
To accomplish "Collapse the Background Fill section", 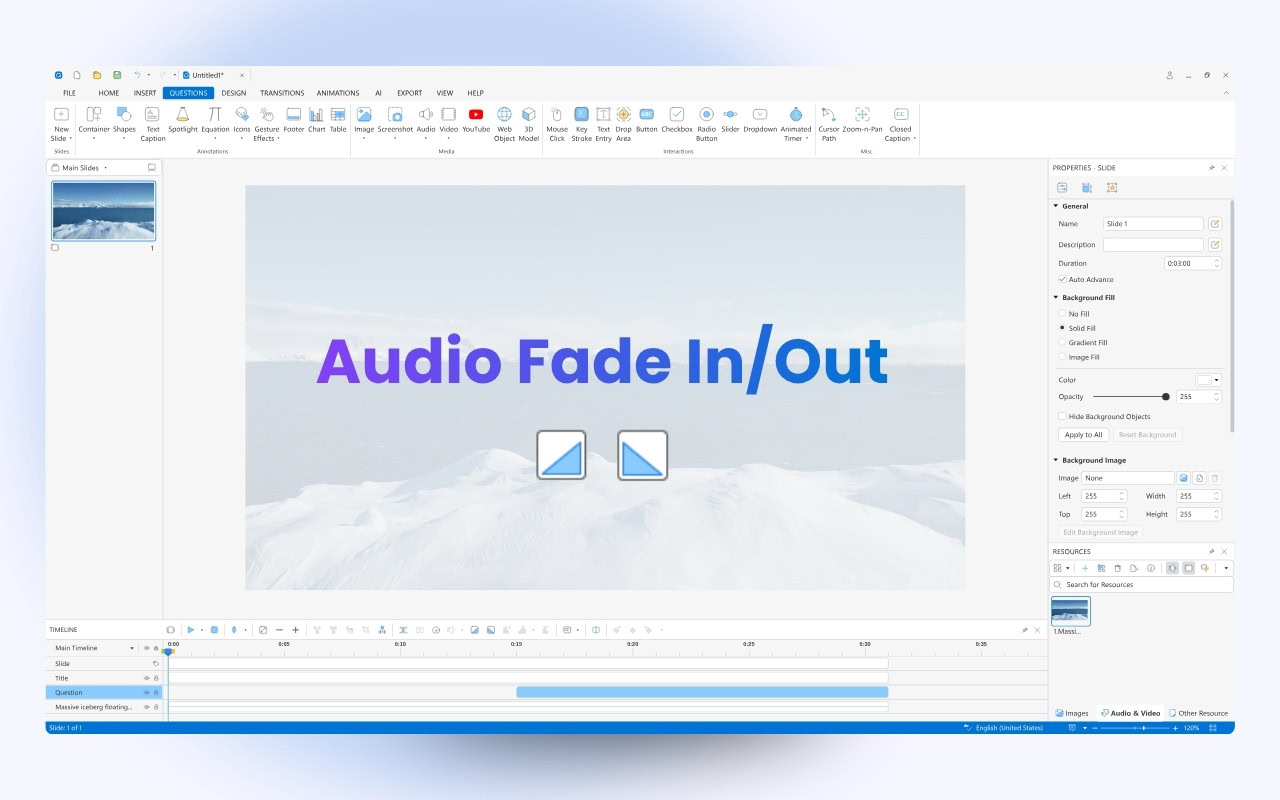I will click(1055, 298).
